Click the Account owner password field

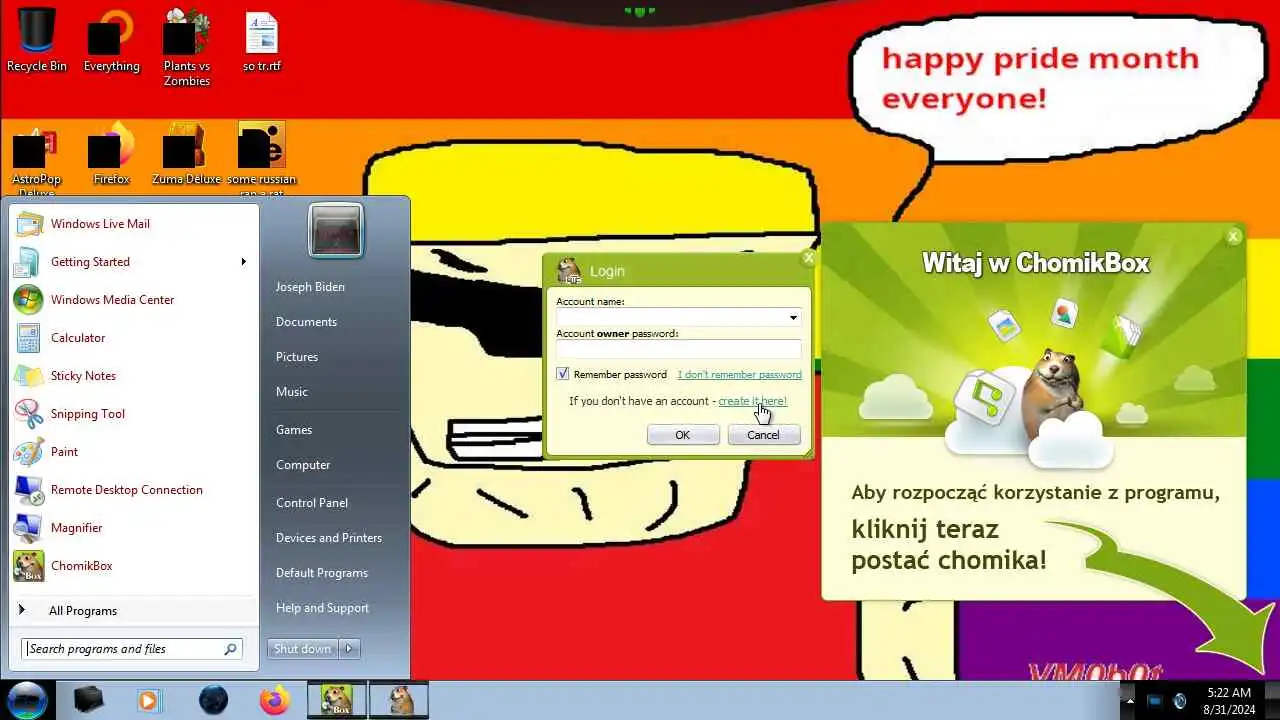[679, 349]
